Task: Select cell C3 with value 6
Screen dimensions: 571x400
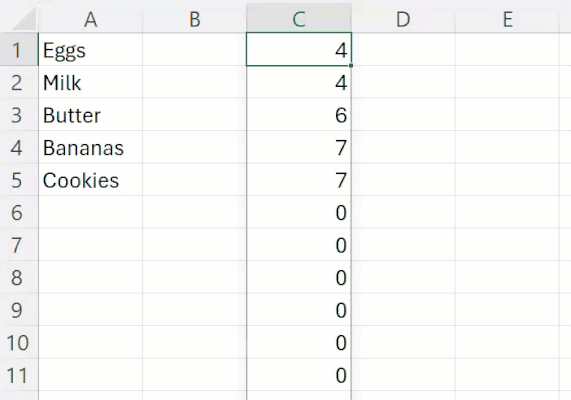Action: [299, 115]
